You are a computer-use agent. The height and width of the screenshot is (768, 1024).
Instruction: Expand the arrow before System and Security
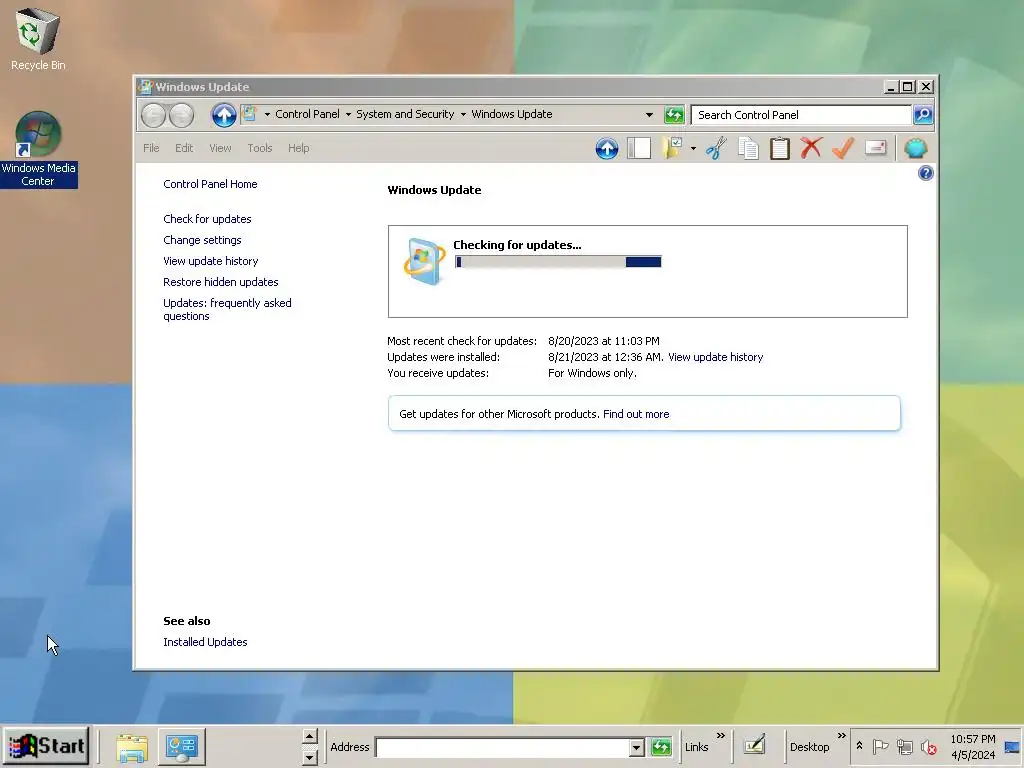coord(348,114)
